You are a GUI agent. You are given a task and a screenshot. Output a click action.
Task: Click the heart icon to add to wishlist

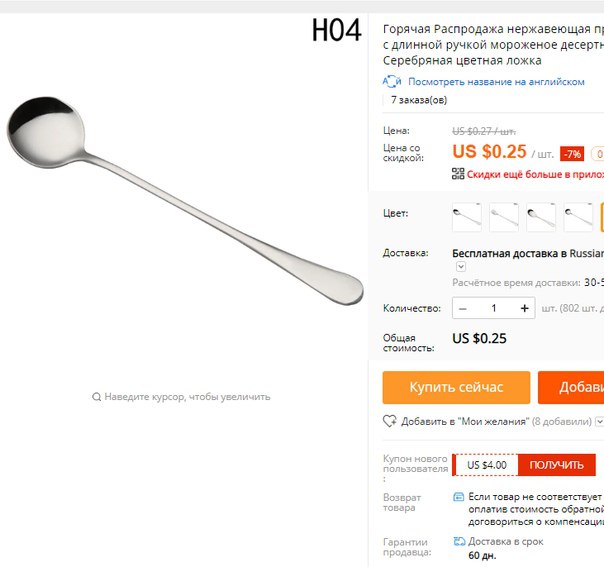click(389, 421)
